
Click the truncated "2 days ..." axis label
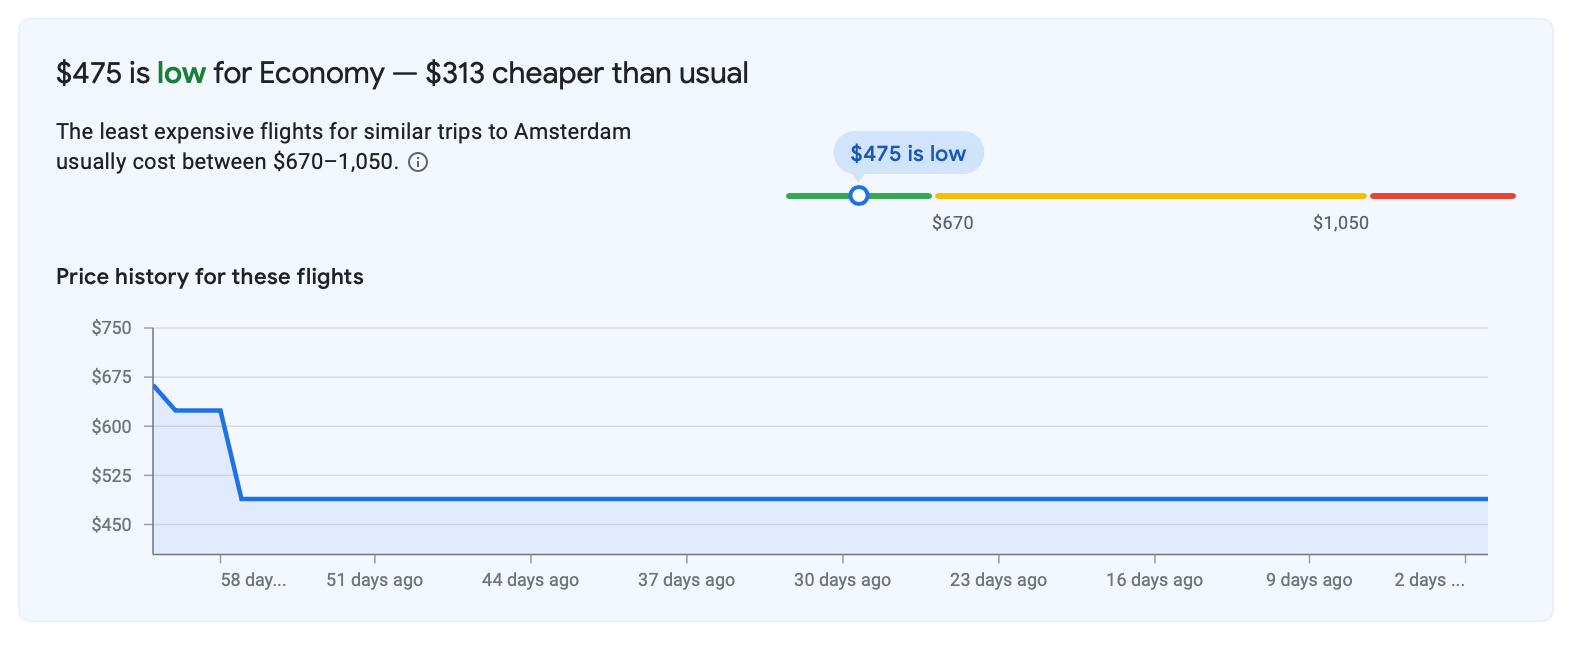tap(1429, 580)
